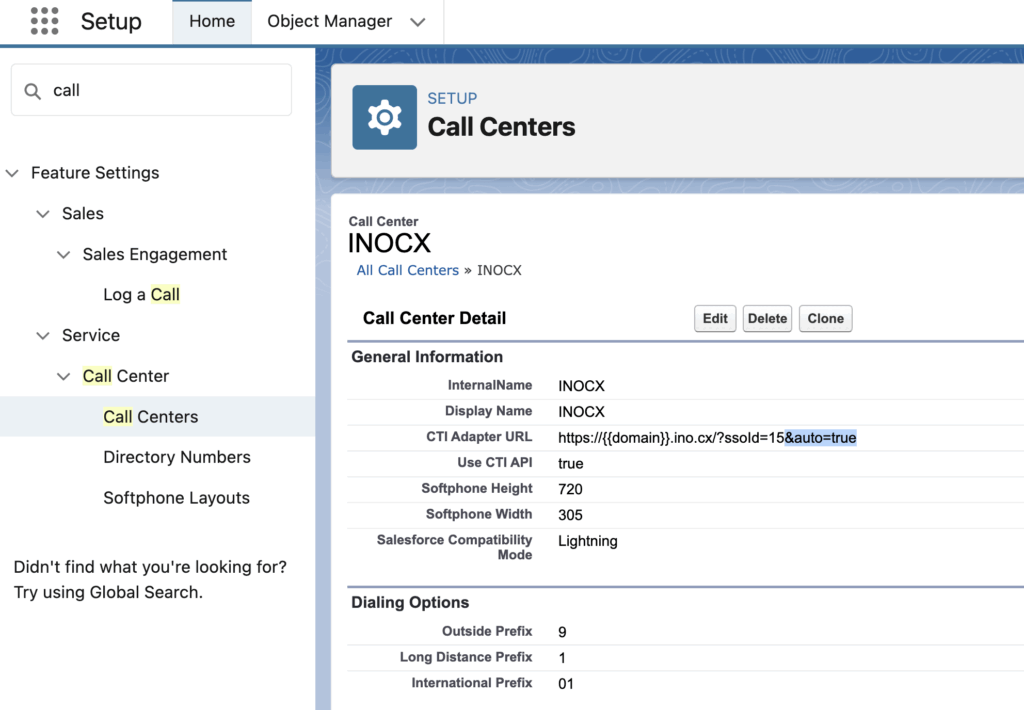
Task: Open the Object Manager tab
Action: (x=329, y=21)
